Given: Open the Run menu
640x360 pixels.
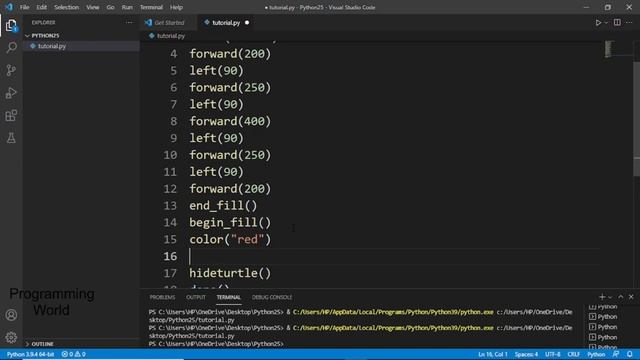Looking at the screenshot, I should click(x=127, y=7).
